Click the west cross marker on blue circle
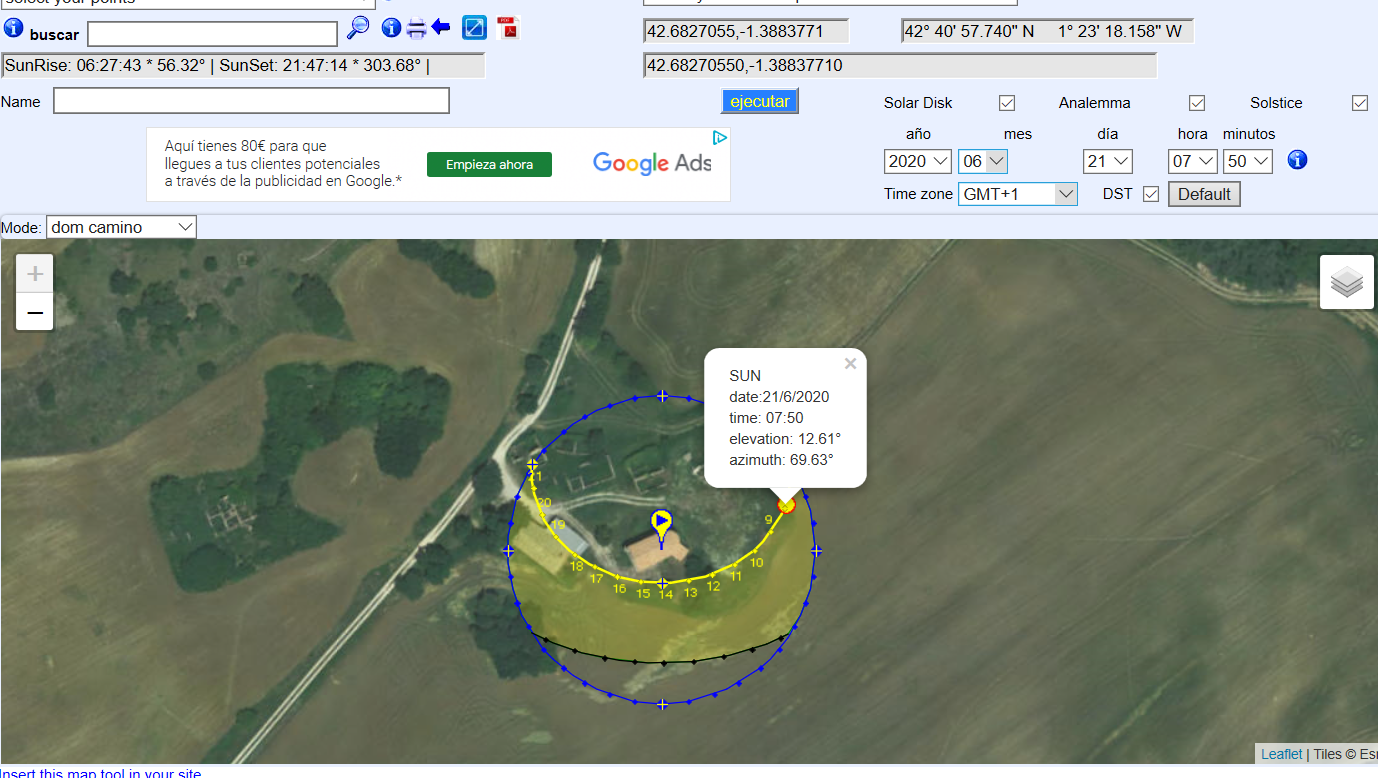Screen dimensions: 1378x778 tap(508, 551)
